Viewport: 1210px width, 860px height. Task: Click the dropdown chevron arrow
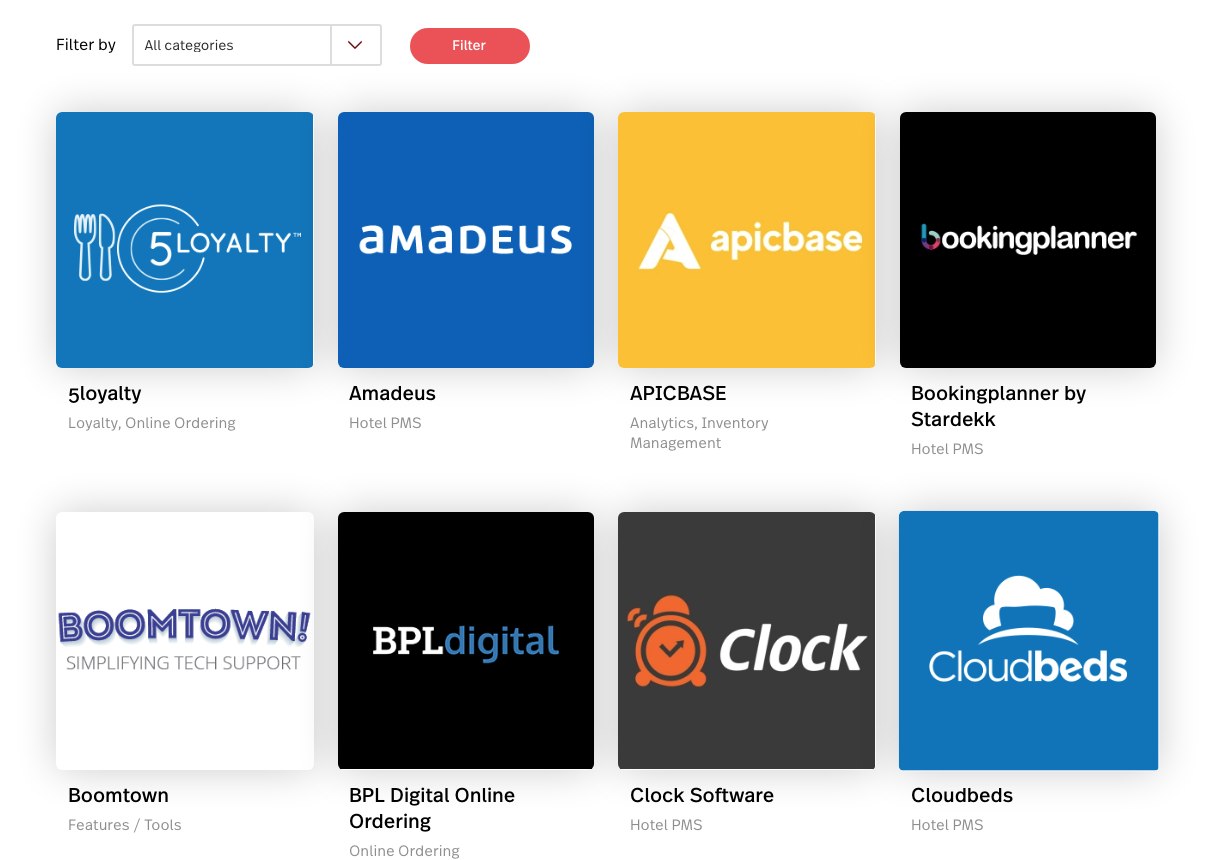click(355, 45)
